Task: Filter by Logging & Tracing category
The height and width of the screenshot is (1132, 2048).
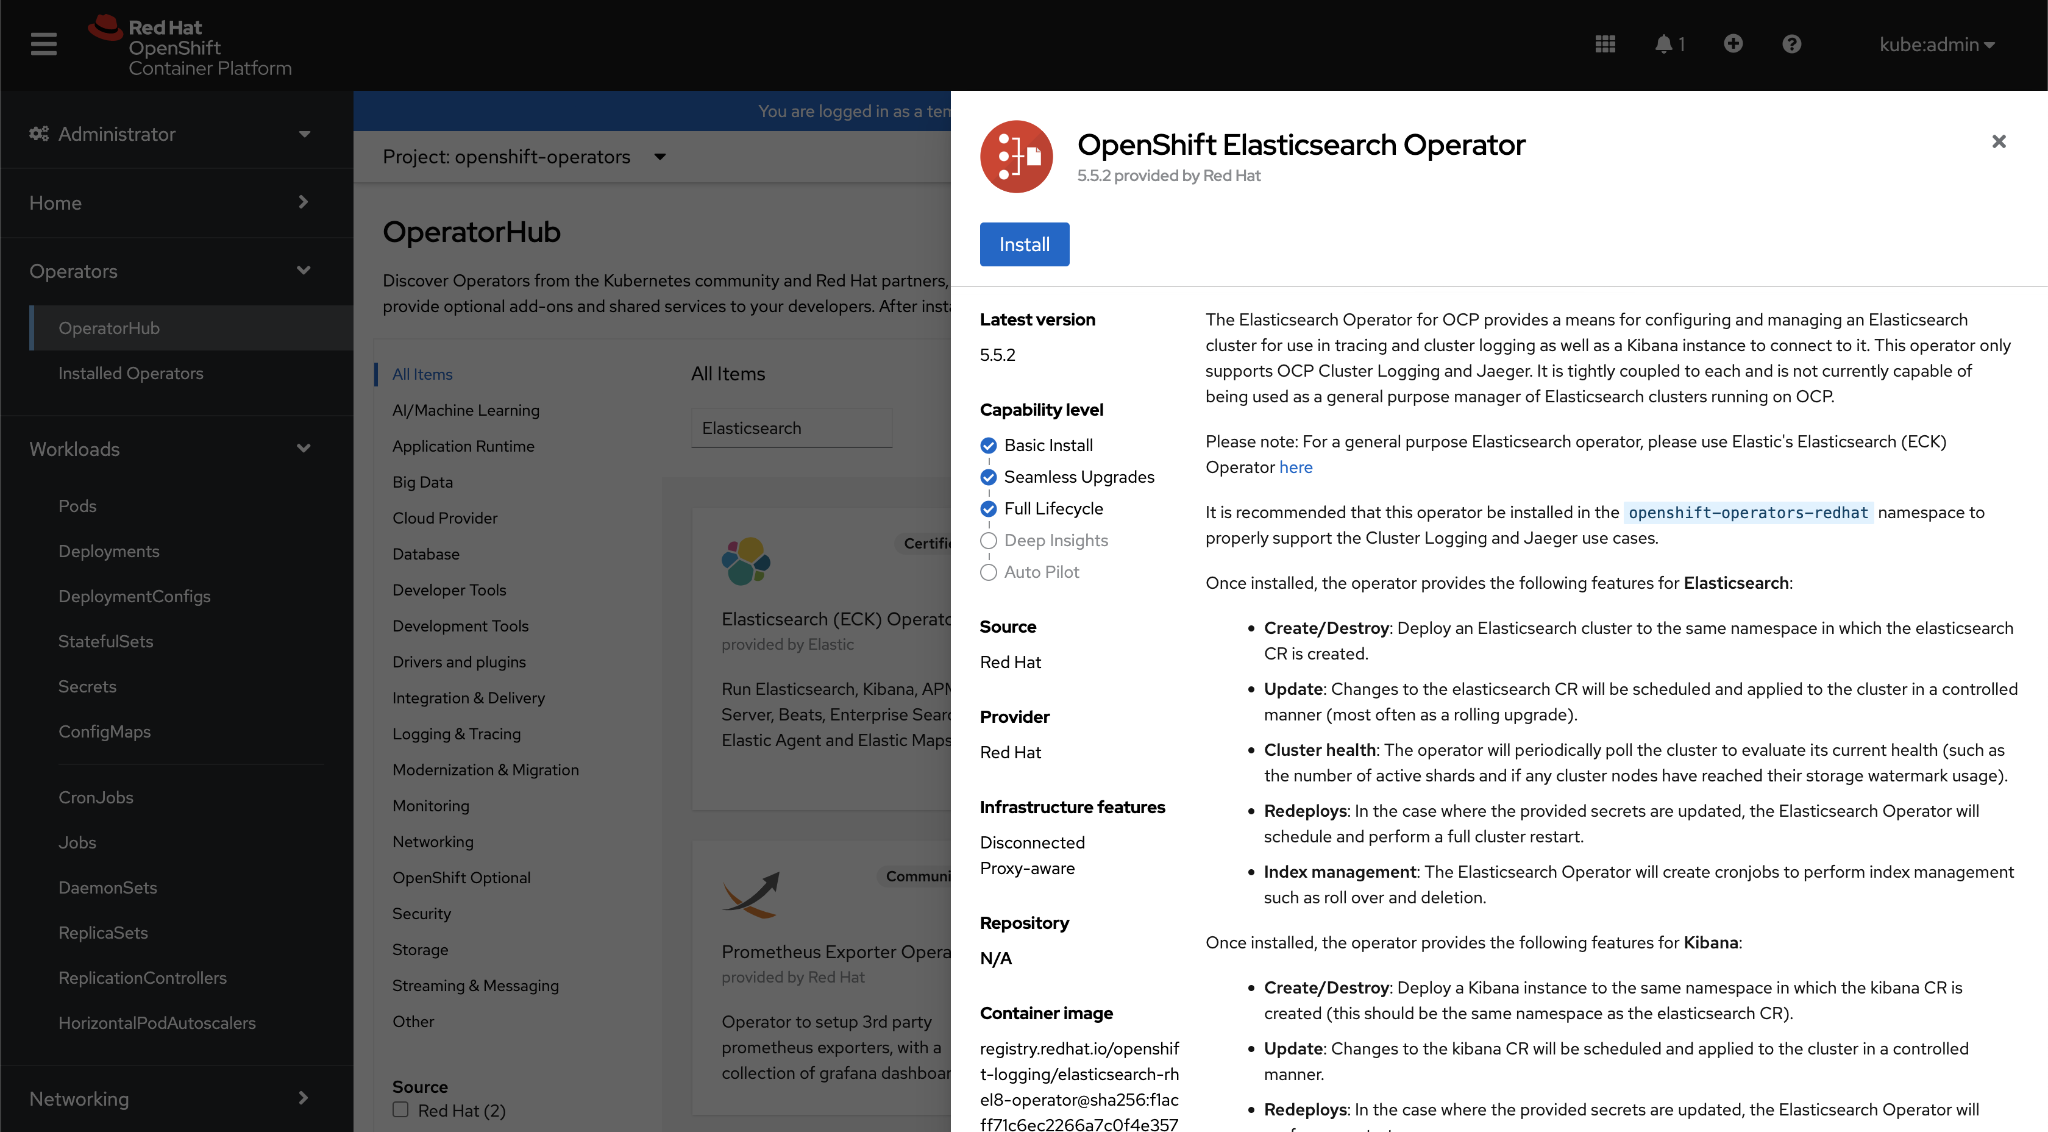Action: 456,734
